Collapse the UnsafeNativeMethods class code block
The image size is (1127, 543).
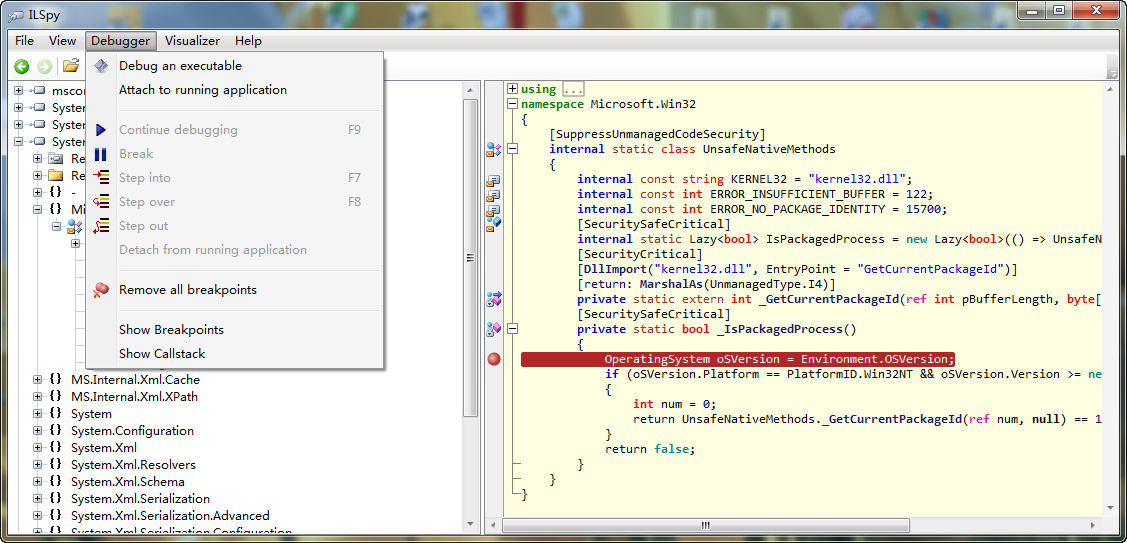coord(512,149)
